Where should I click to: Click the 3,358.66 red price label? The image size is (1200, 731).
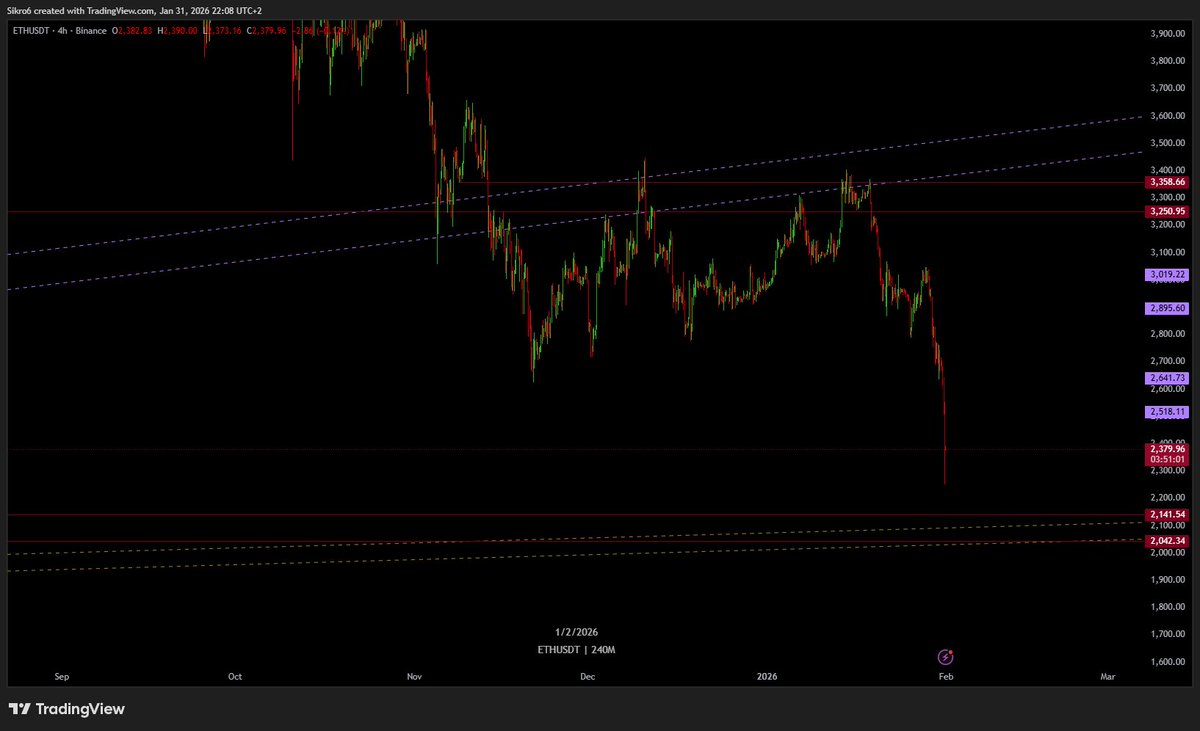(x=1168, y=183)
